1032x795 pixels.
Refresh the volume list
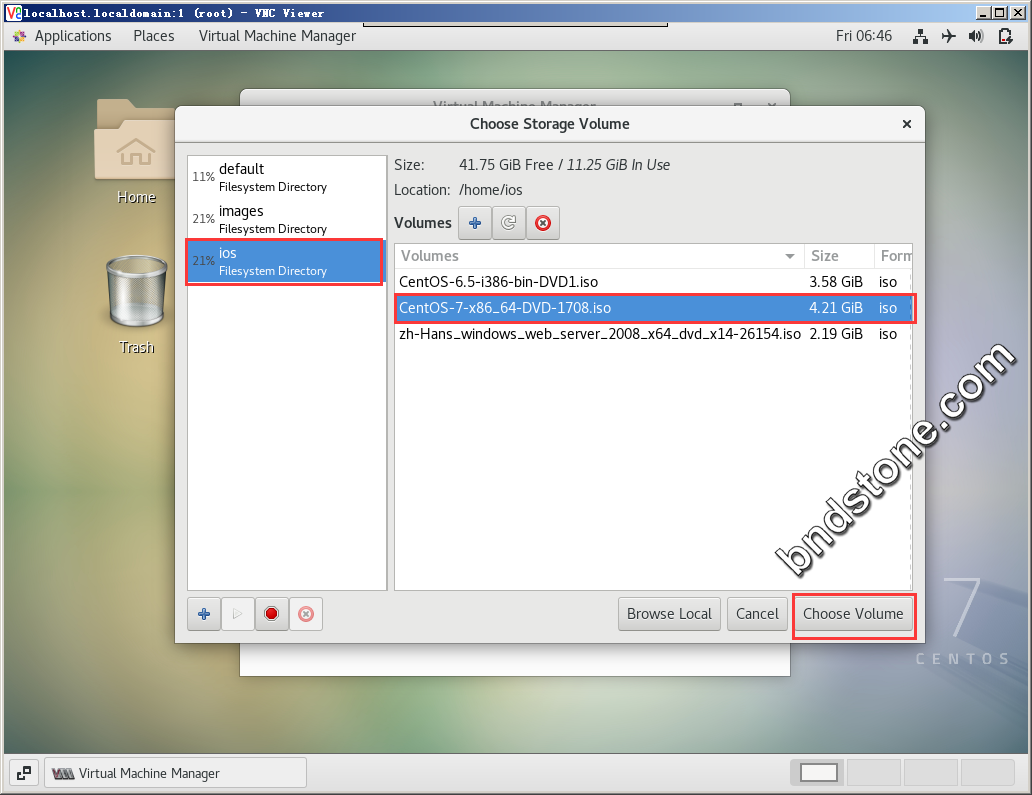509,223
